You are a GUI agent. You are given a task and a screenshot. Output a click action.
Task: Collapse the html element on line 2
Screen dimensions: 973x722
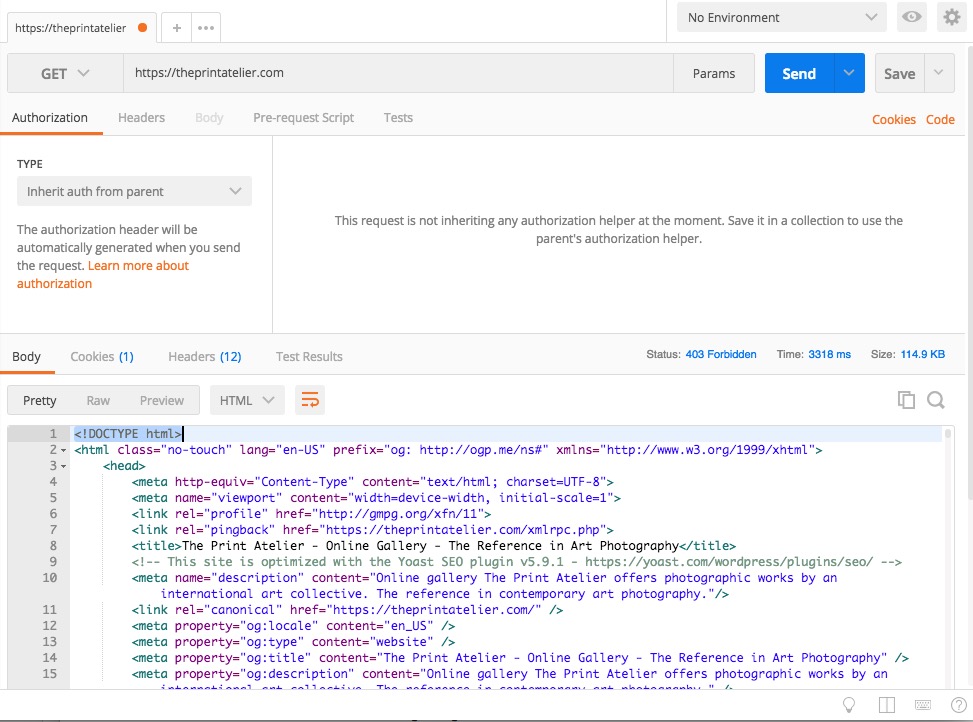click(x=63, y=449)
